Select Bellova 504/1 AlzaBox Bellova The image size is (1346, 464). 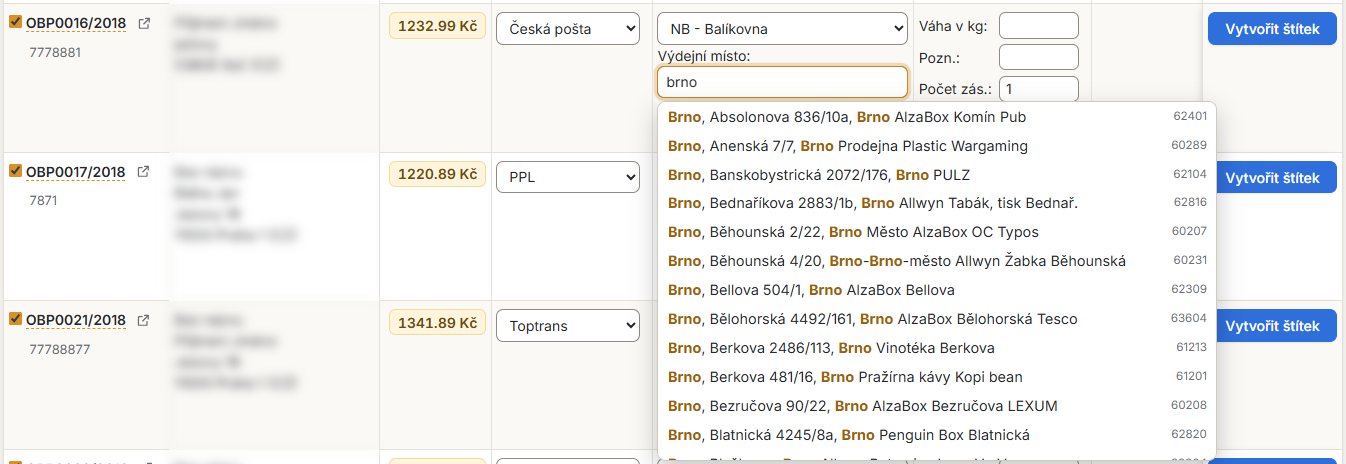click(x=937, y=290)
